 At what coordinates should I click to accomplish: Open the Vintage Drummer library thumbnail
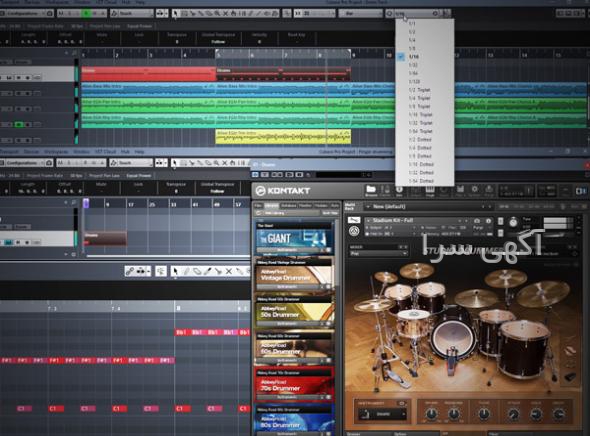(x=295, y=275)
